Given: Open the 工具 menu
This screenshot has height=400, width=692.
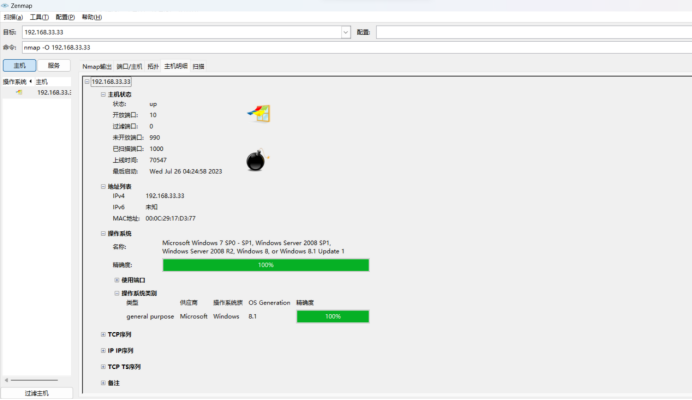Looking at the screenshot, I should [x=39, y=17].
